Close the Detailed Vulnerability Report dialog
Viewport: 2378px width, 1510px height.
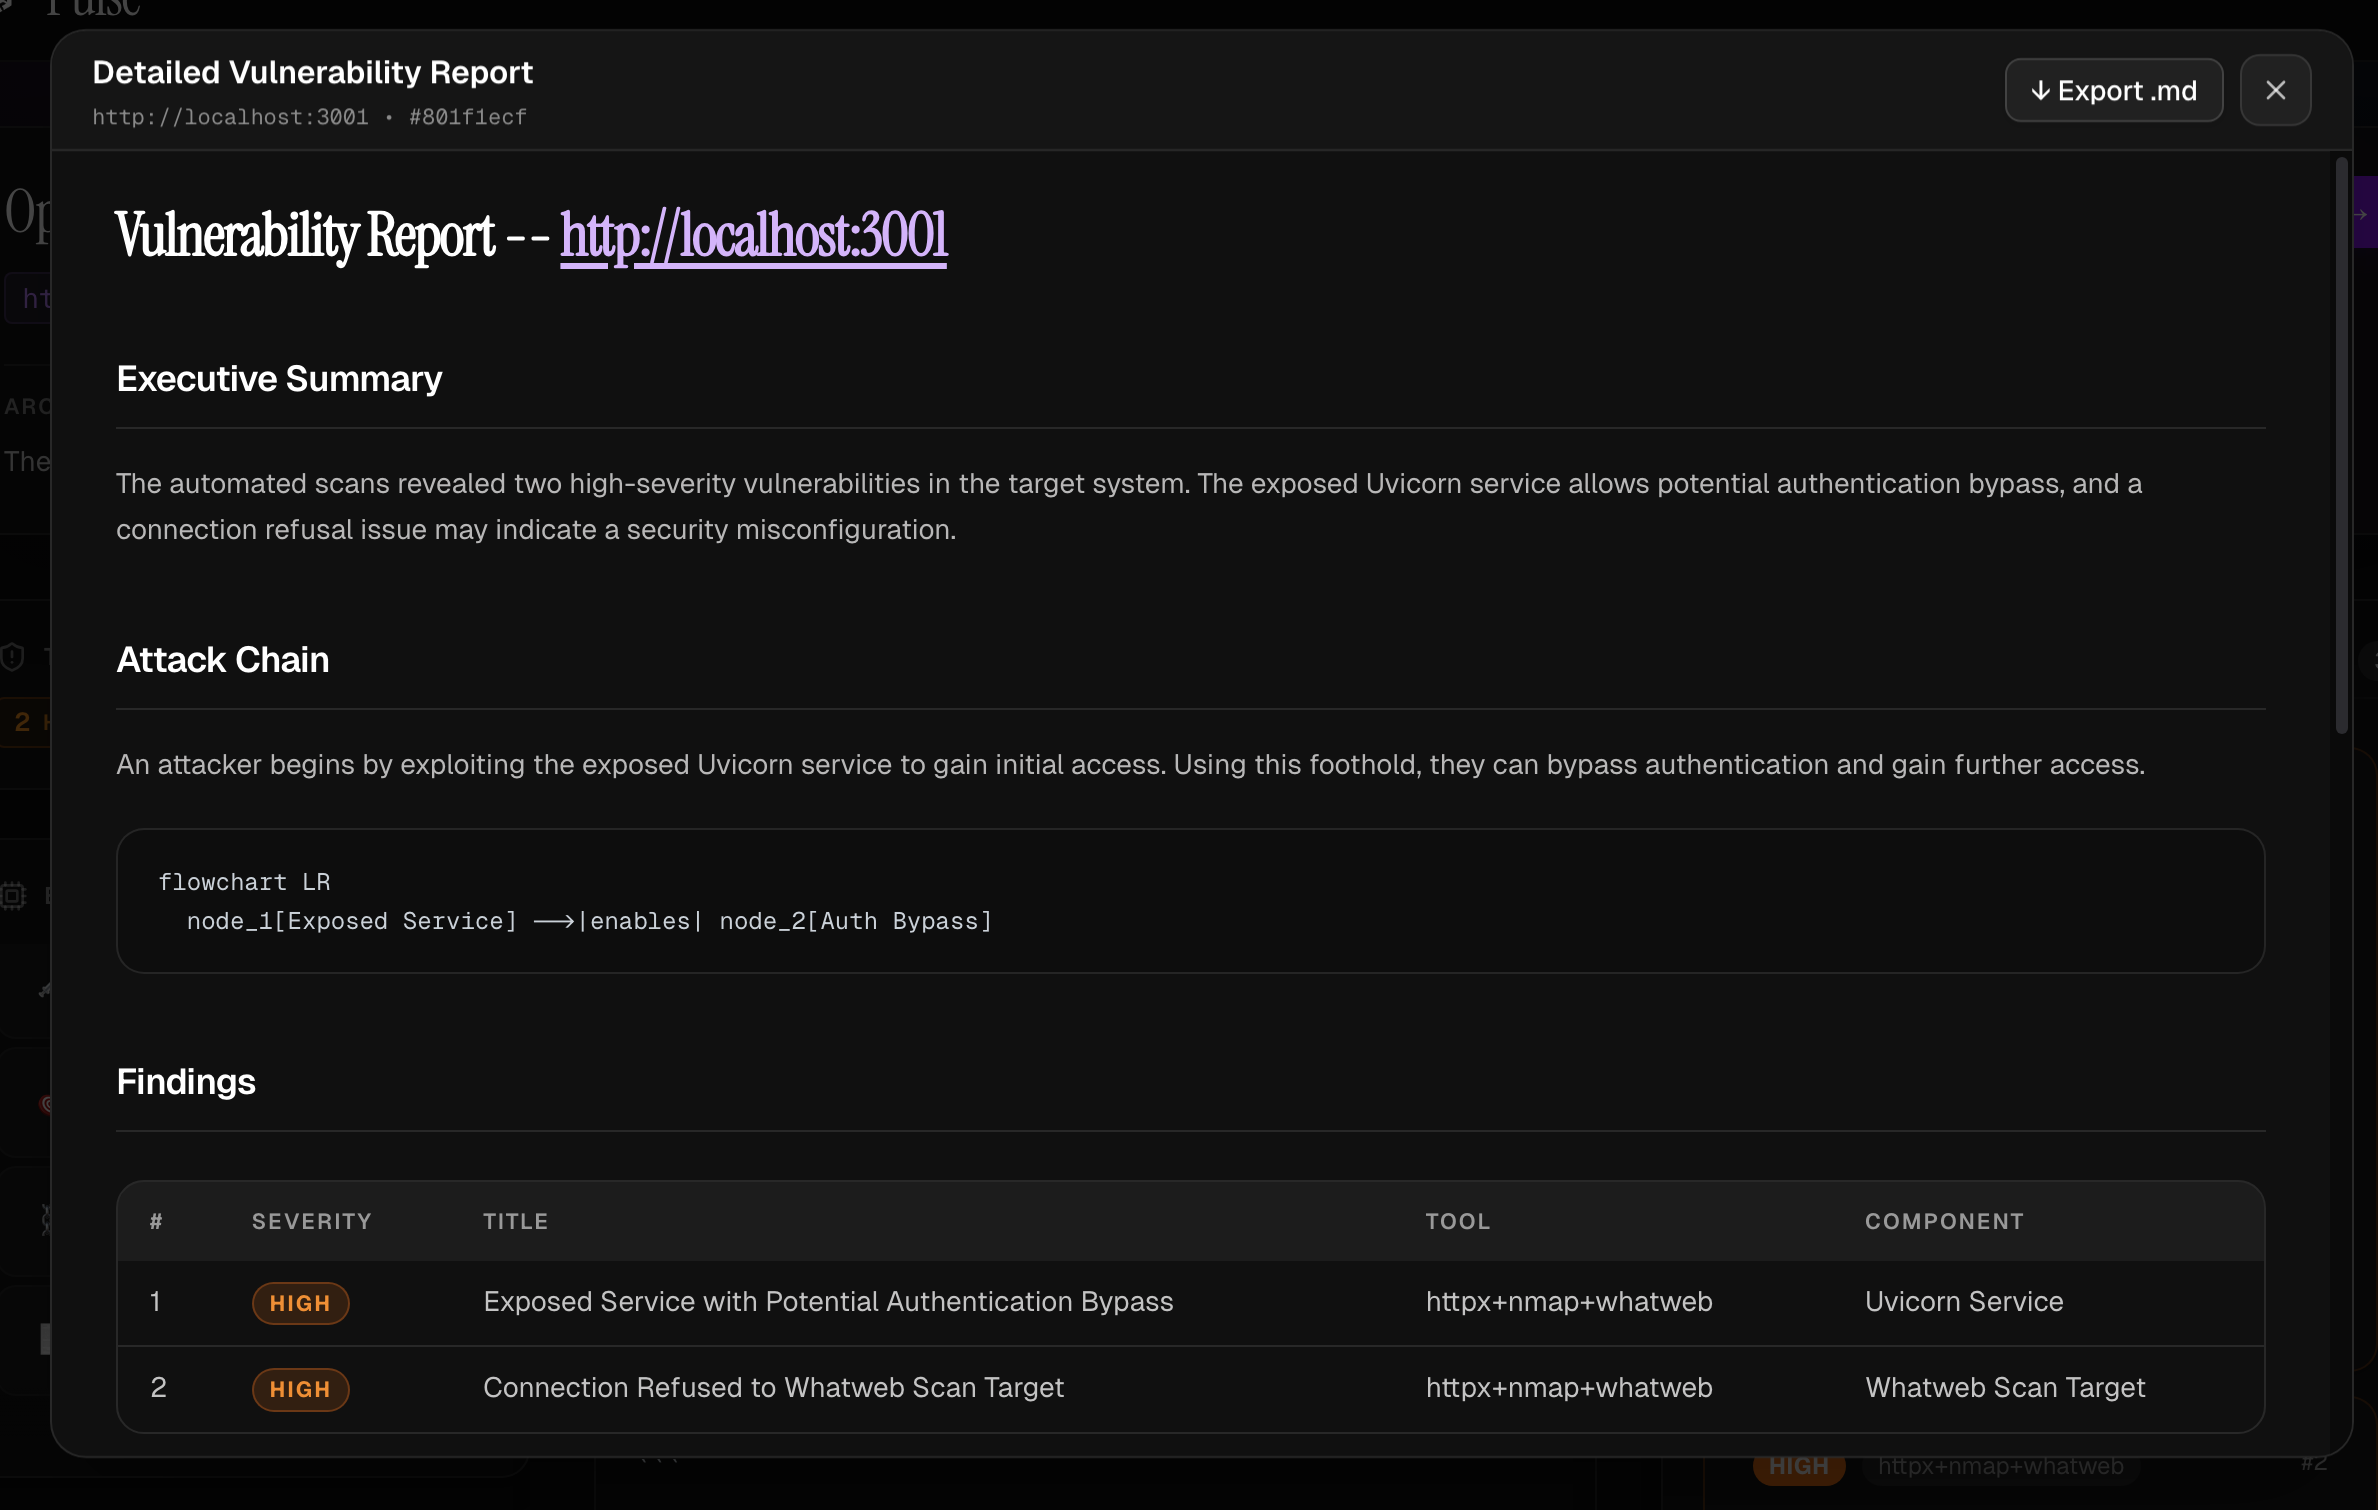[x=2275, y=90]
